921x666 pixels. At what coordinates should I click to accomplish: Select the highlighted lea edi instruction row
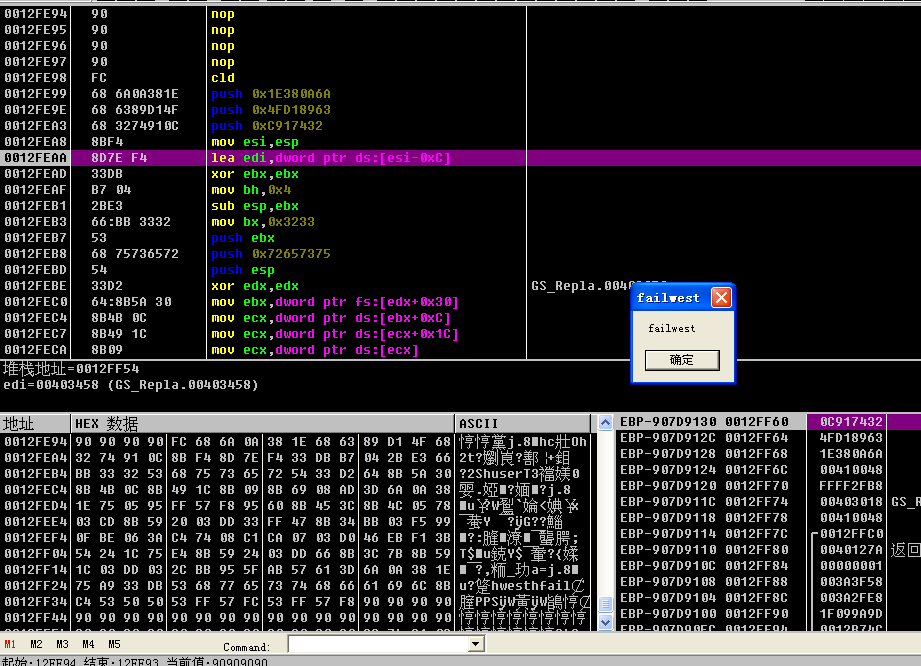point(331,158)
